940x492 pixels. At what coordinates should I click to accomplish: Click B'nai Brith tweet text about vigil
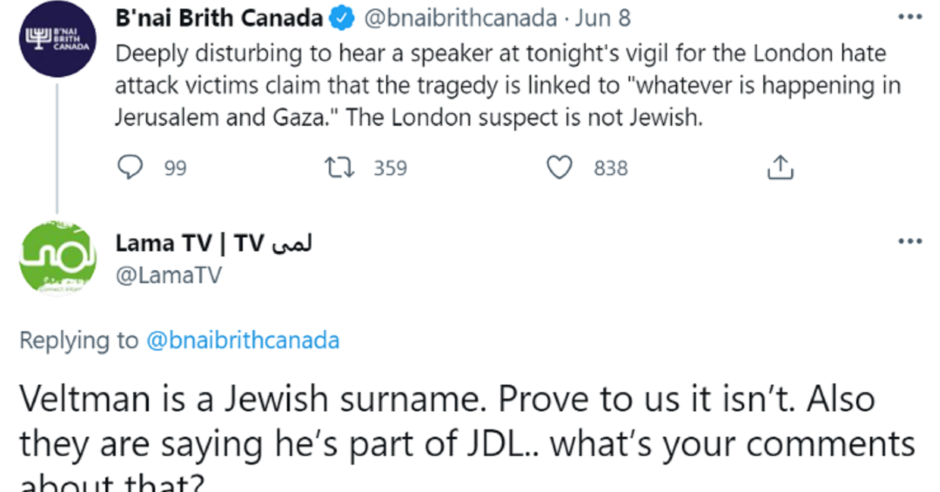pos(508,86)
